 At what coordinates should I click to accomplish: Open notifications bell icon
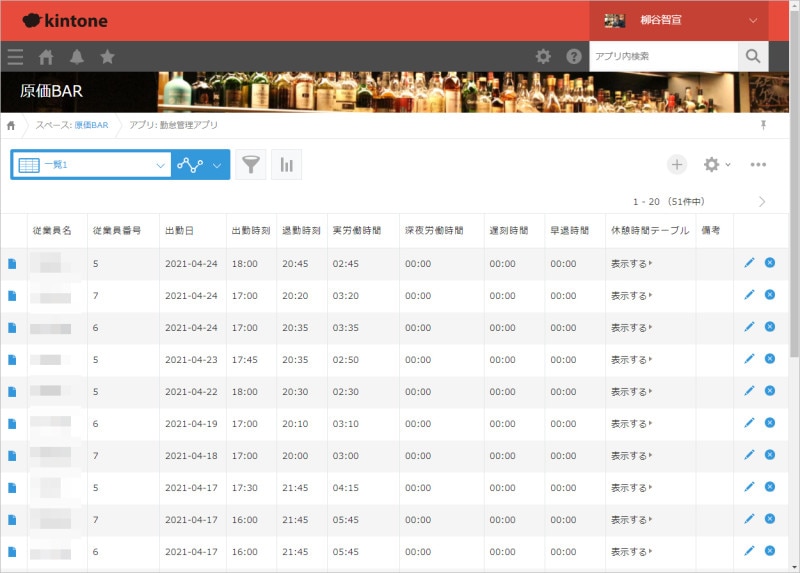pos(77,57)
